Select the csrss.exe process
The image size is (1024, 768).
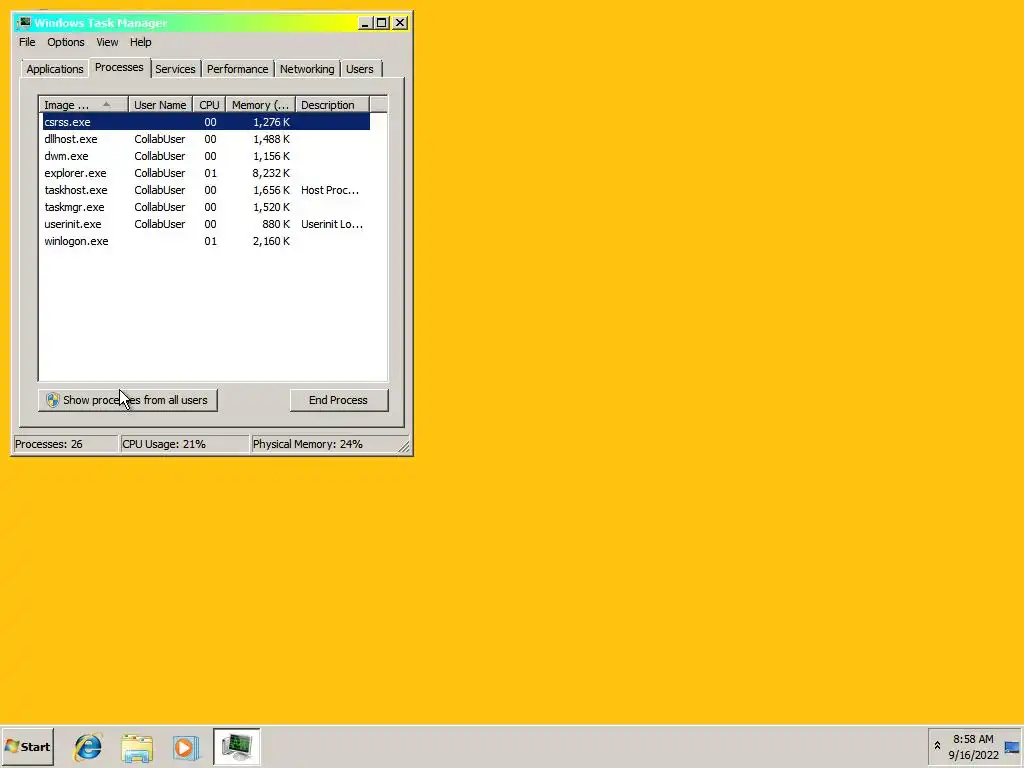click(206, 122)
